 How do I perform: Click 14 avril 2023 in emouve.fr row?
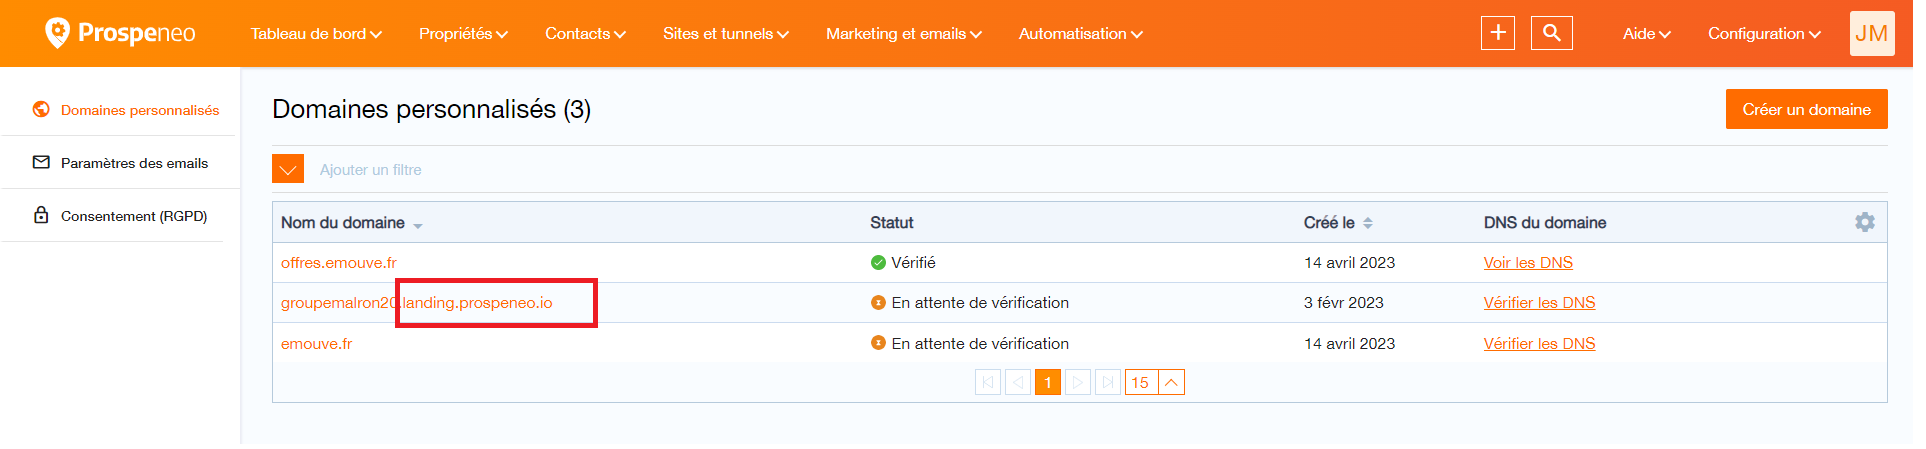pyautogui.click(x=1349, y=343)
